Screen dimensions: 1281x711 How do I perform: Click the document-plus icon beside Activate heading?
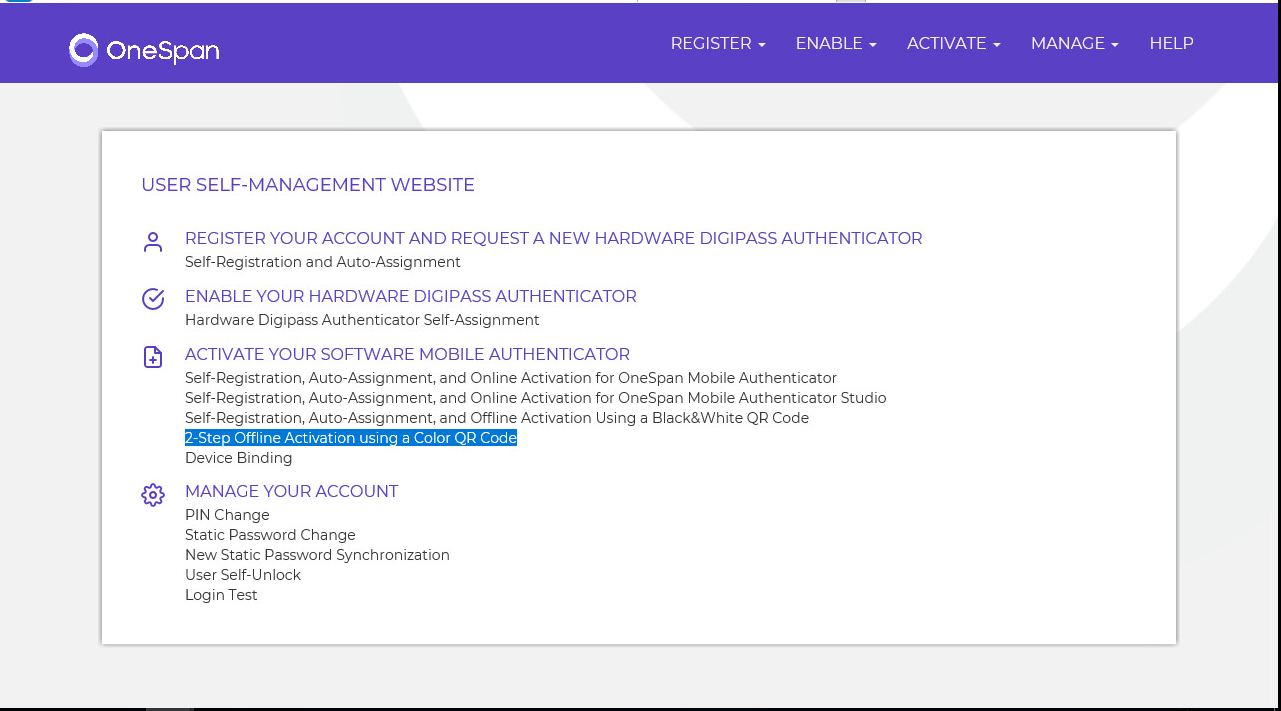pyautogui.click(x=153, y=357)
